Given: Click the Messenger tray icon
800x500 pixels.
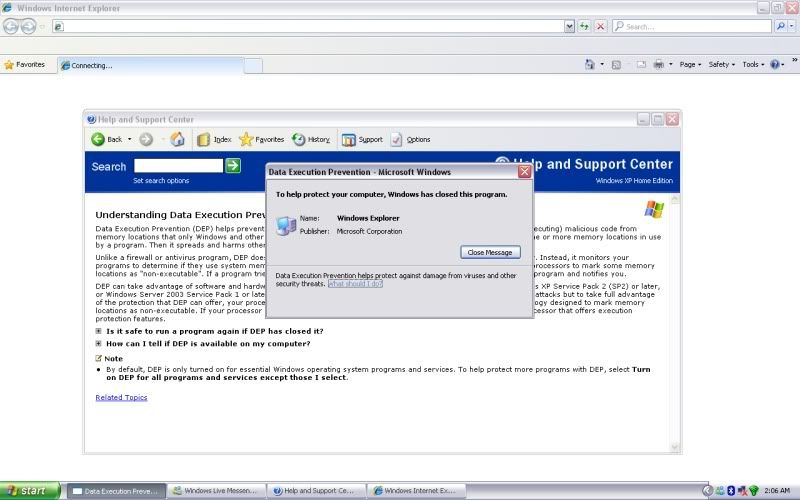Looking at the screenshot, I should (x=720, y=491).
